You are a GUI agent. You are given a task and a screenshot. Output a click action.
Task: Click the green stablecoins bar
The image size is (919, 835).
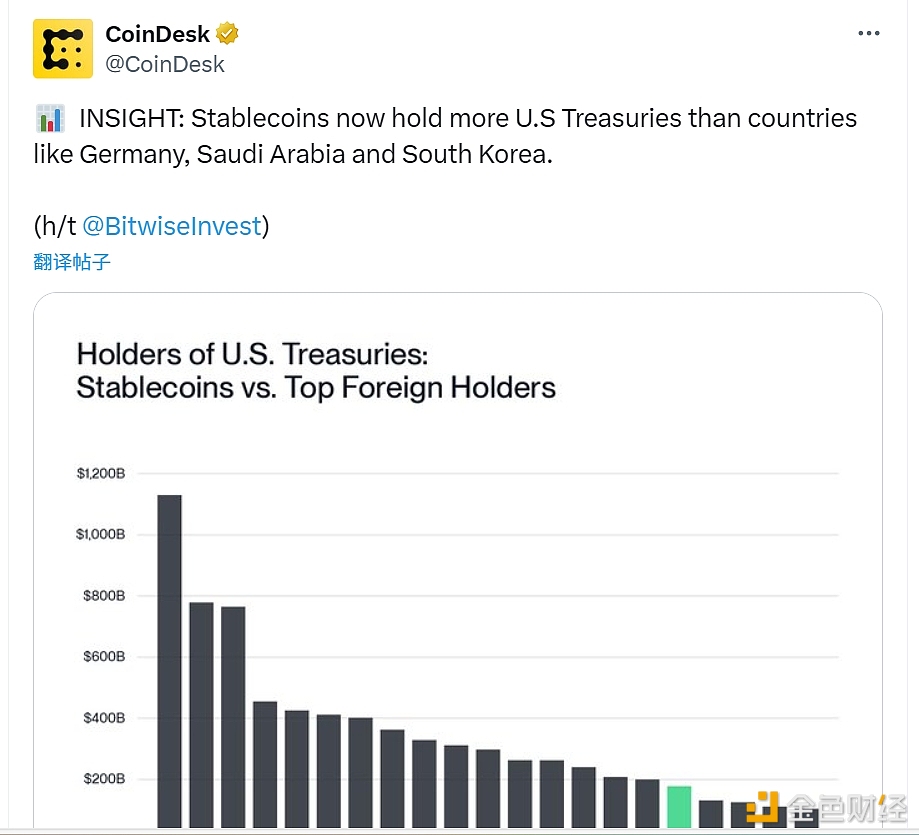pos(679,806)
